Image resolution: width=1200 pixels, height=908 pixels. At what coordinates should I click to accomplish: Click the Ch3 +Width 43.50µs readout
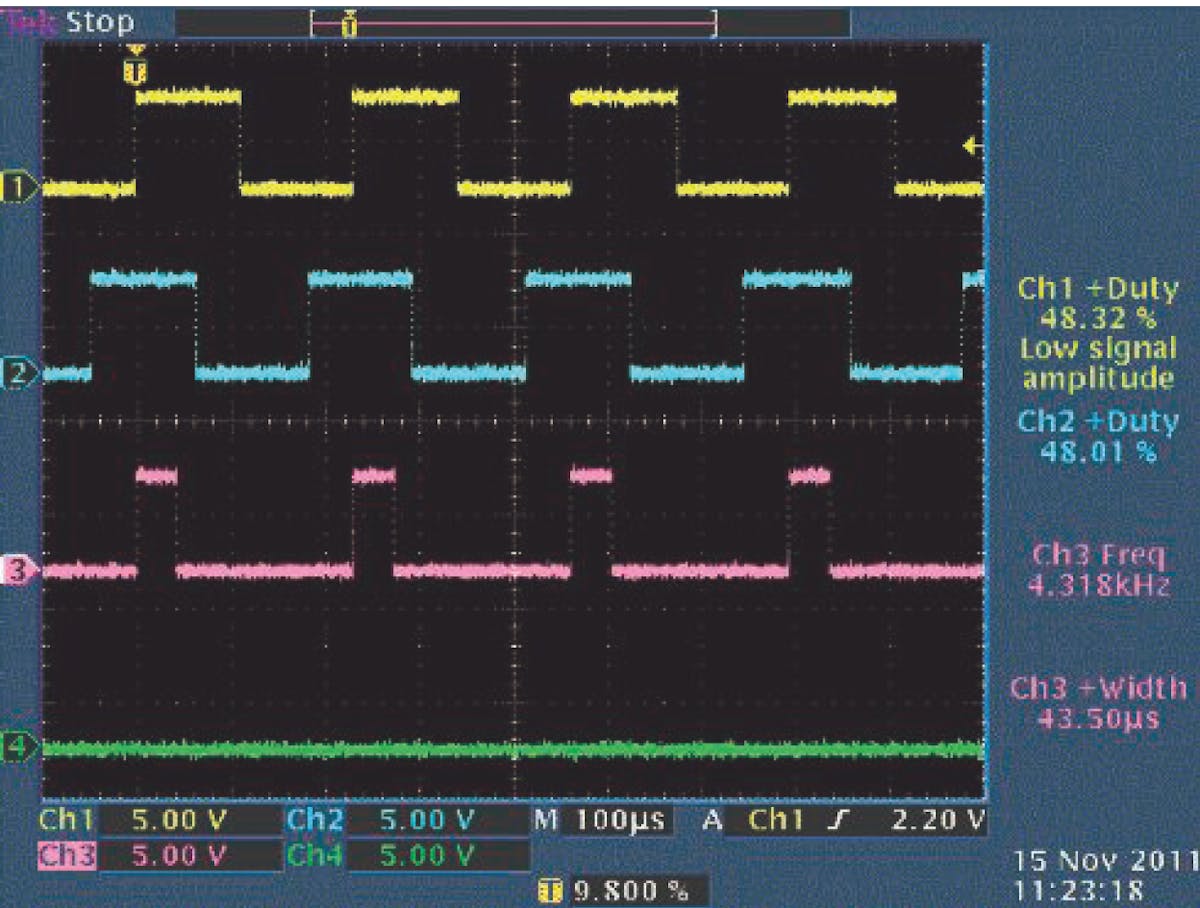[1094, 705]
